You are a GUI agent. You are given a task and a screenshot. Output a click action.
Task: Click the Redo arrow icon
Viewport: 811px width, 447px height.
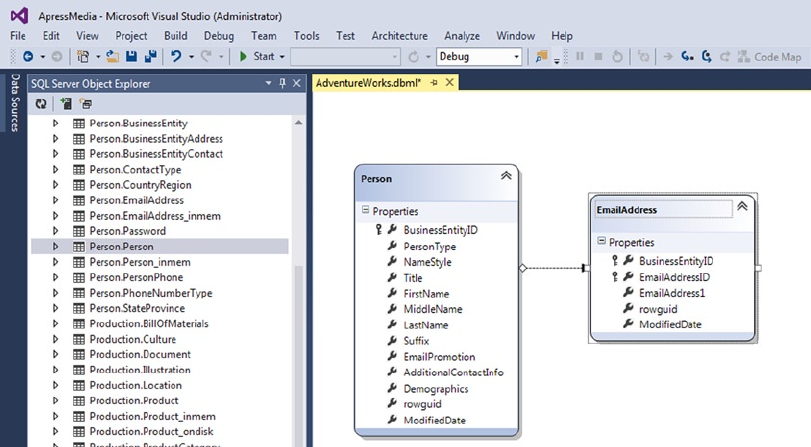[x=206, y=56]
